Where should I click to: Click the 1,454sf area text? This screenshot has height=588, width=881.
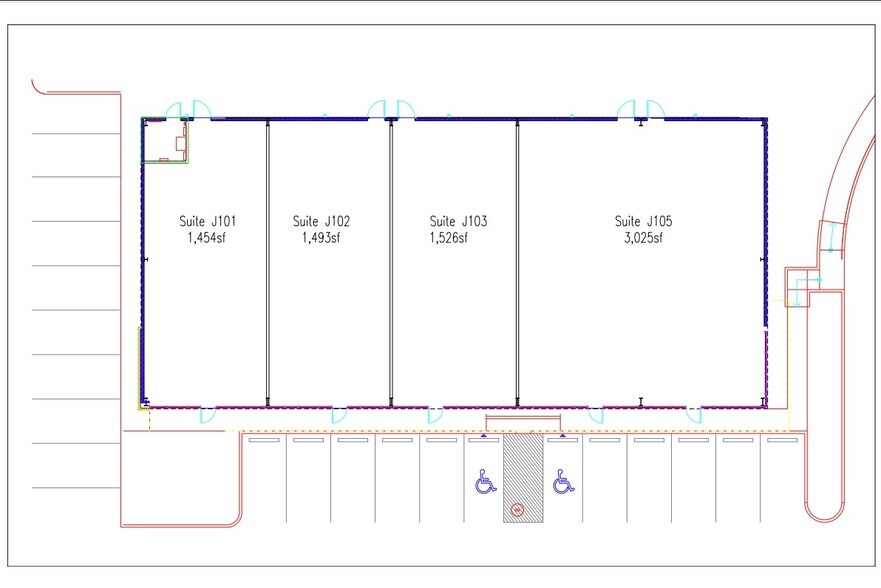(x=207, y=238)
